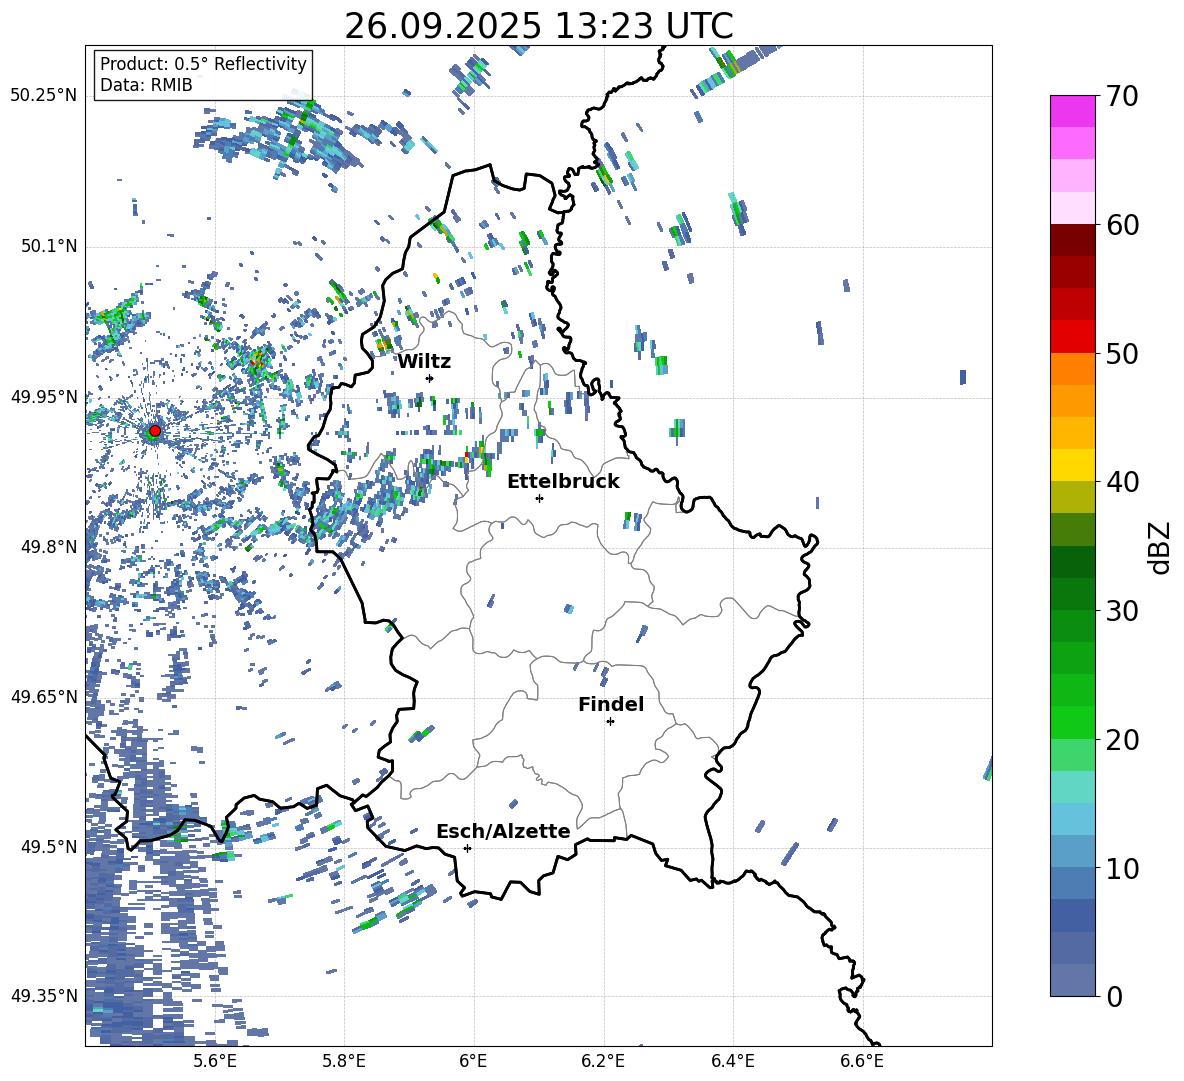Select the Ettelbruck station cross marker
Viewport: 1184px width, 1081px height.
[x=539, y=498]
